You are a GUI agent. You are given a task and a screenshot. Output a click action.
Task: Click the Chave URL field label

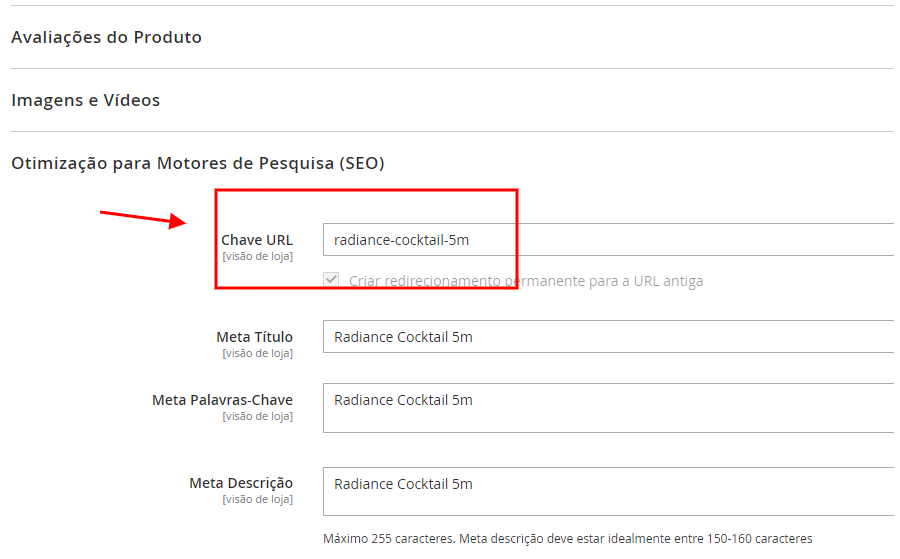pos(257,240)
